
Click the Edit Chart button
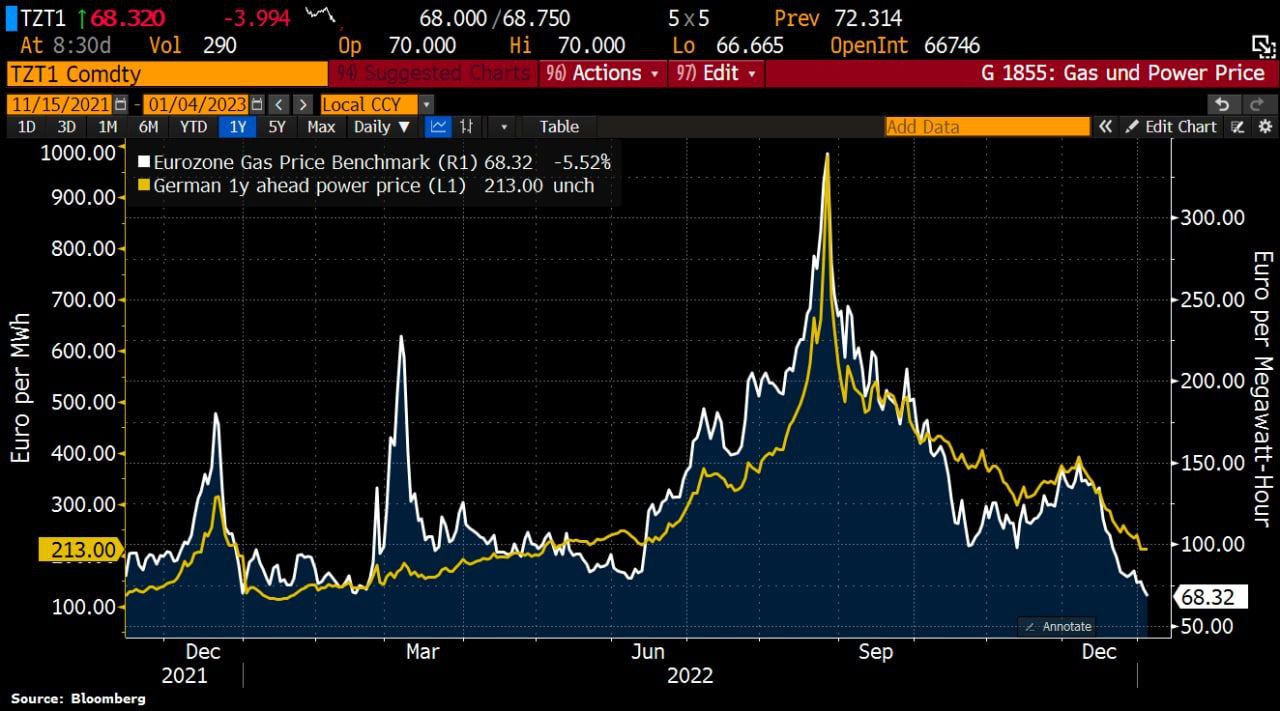point(1171,126)
